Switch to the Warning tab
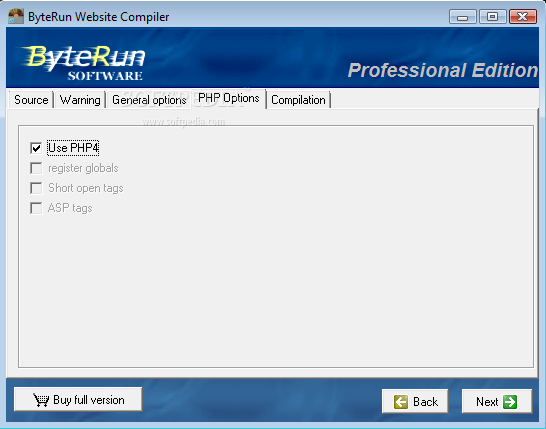Viewport: 546px width, 429px height. pyautogui.click(x=80, y=100)
